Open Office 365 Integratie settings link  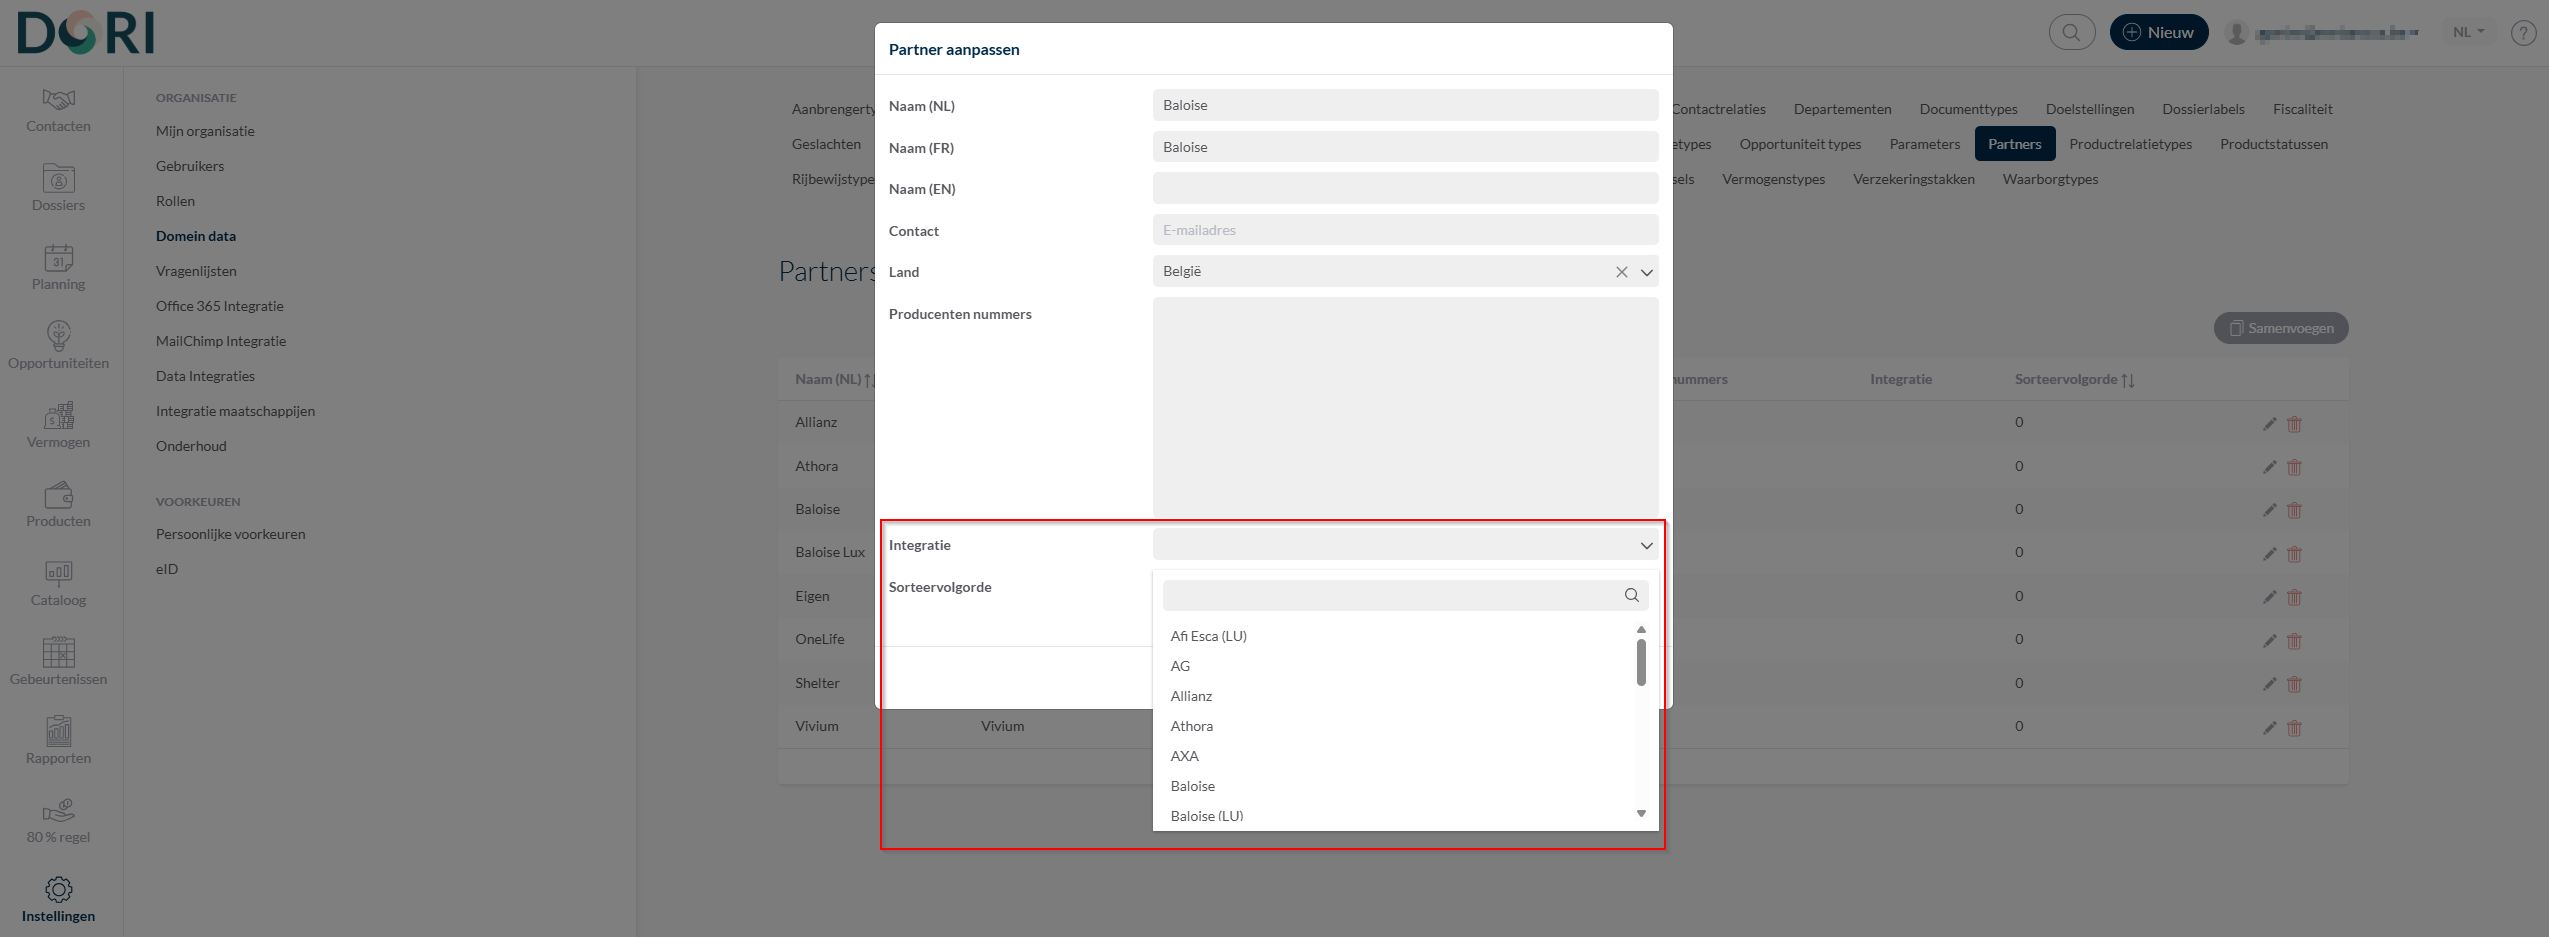point(219,306)
